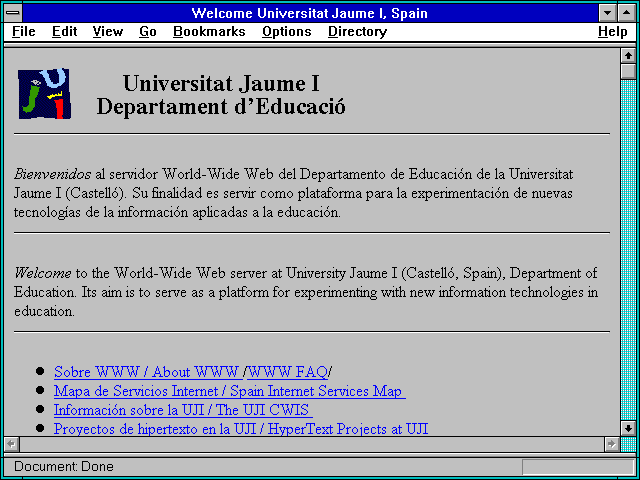Minimize the window with the down-arrow button
The width and height of the screenshot is (640, 480).
pos(607,13)
